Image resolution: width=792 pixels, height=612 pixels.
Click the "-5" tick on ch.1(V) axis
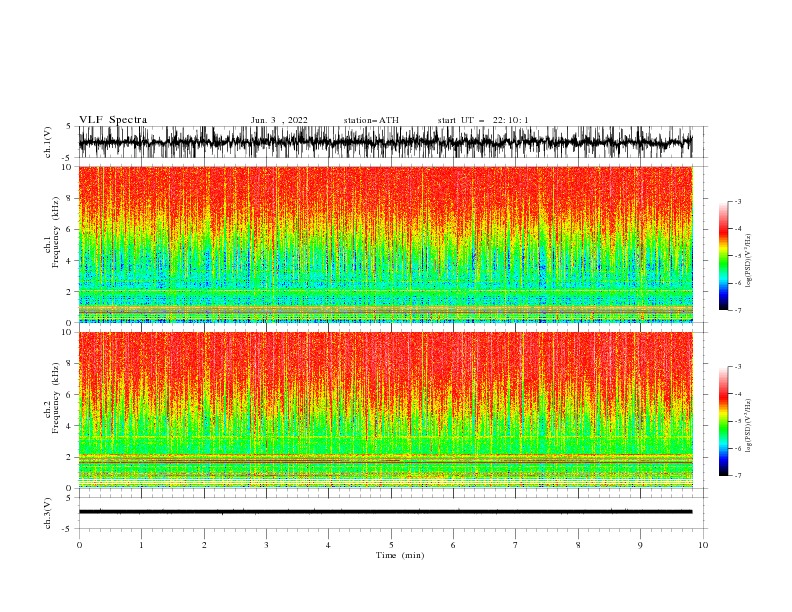pos(67,158)
